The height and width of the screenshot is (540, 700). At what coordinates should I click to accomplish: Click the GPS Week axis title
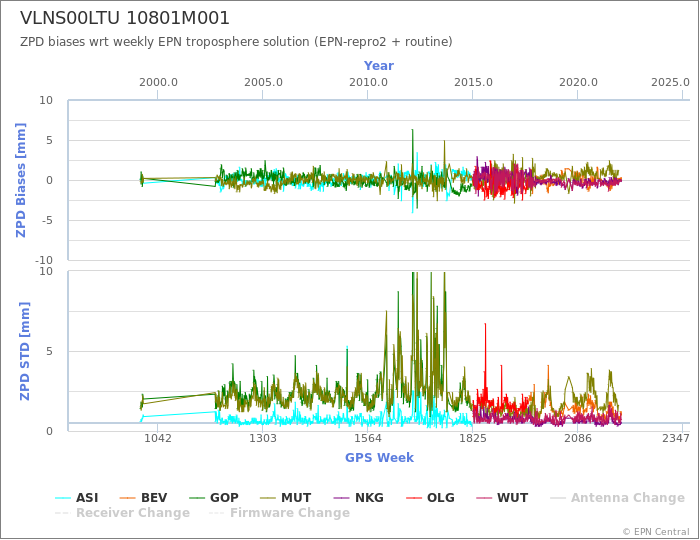(379, 457)
